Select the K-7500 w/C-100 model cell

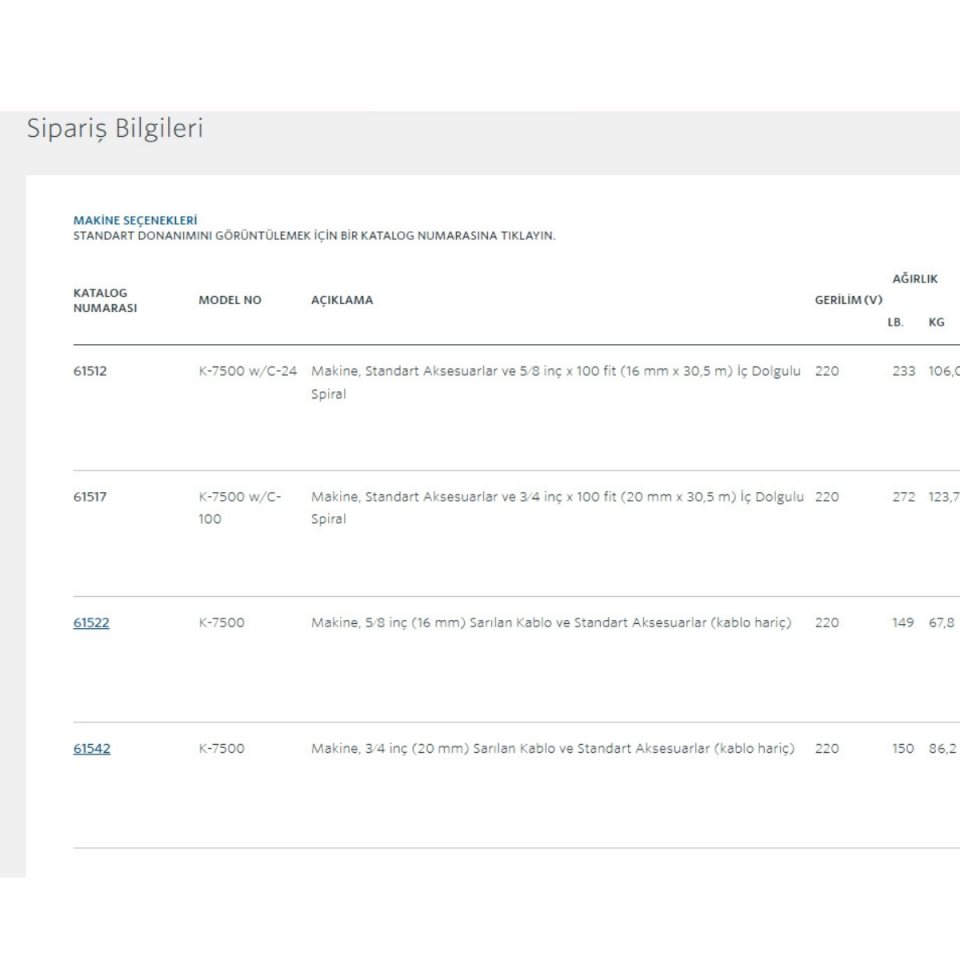[240, 507]
